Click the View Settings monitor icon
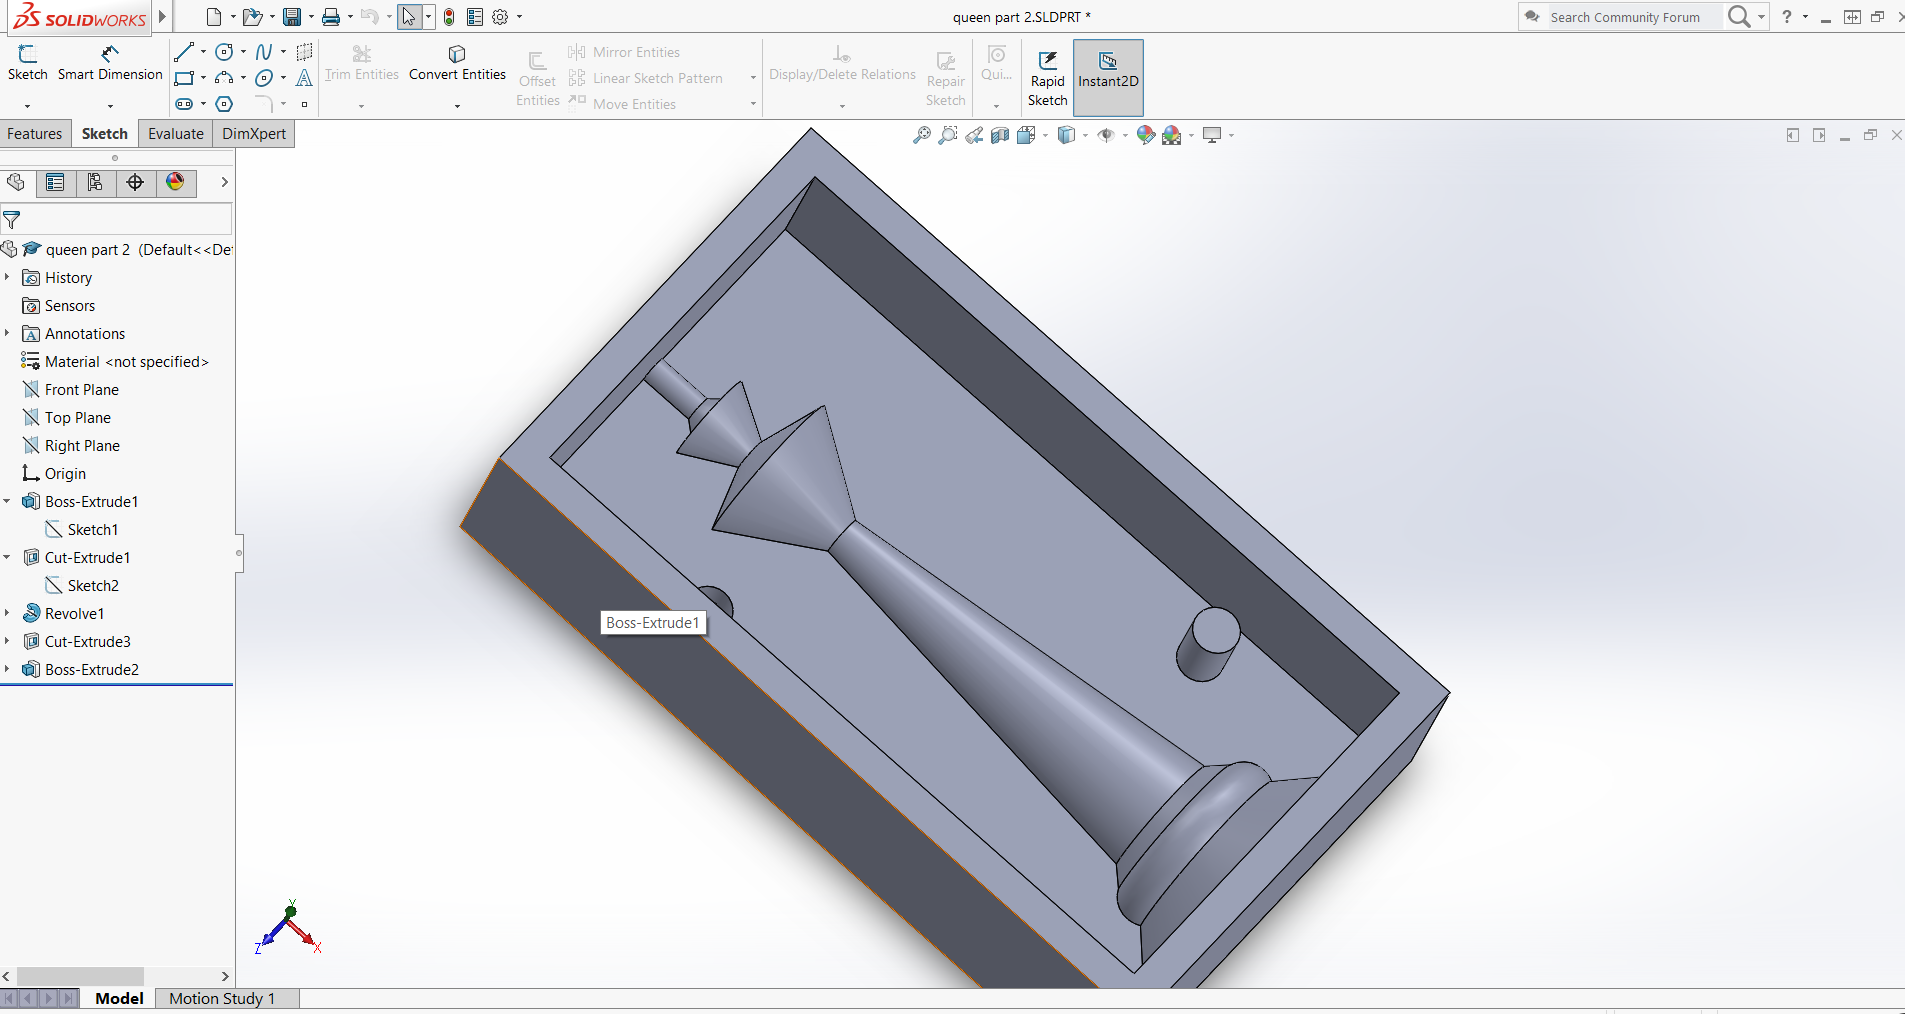The image size is (1905, 1014). (x=1212, y=135)
